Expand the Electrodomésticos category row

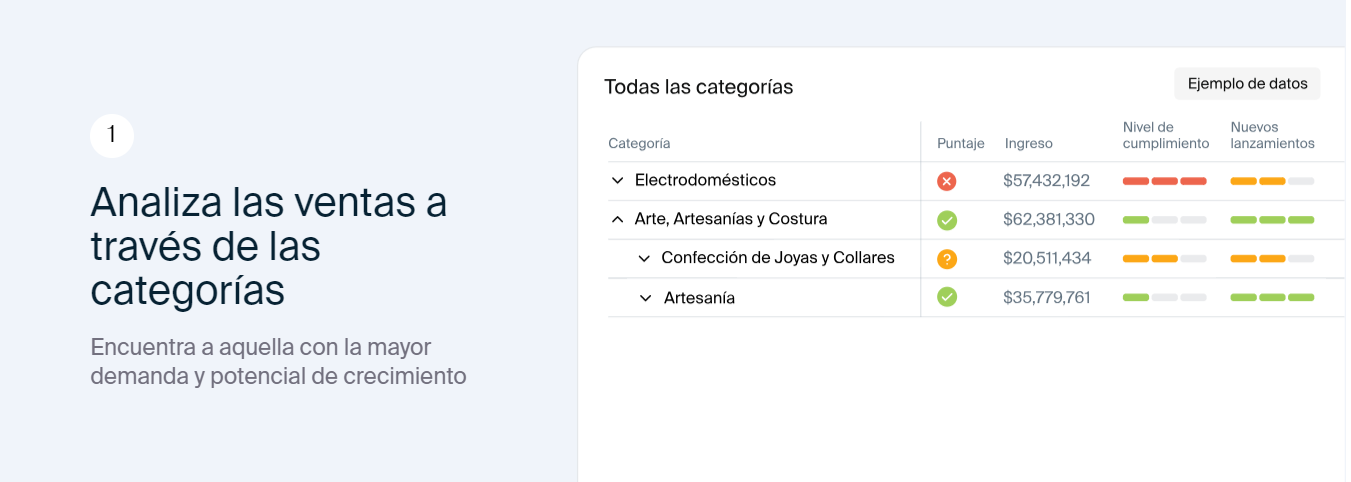pyautogui.click(x=617, y=181)
